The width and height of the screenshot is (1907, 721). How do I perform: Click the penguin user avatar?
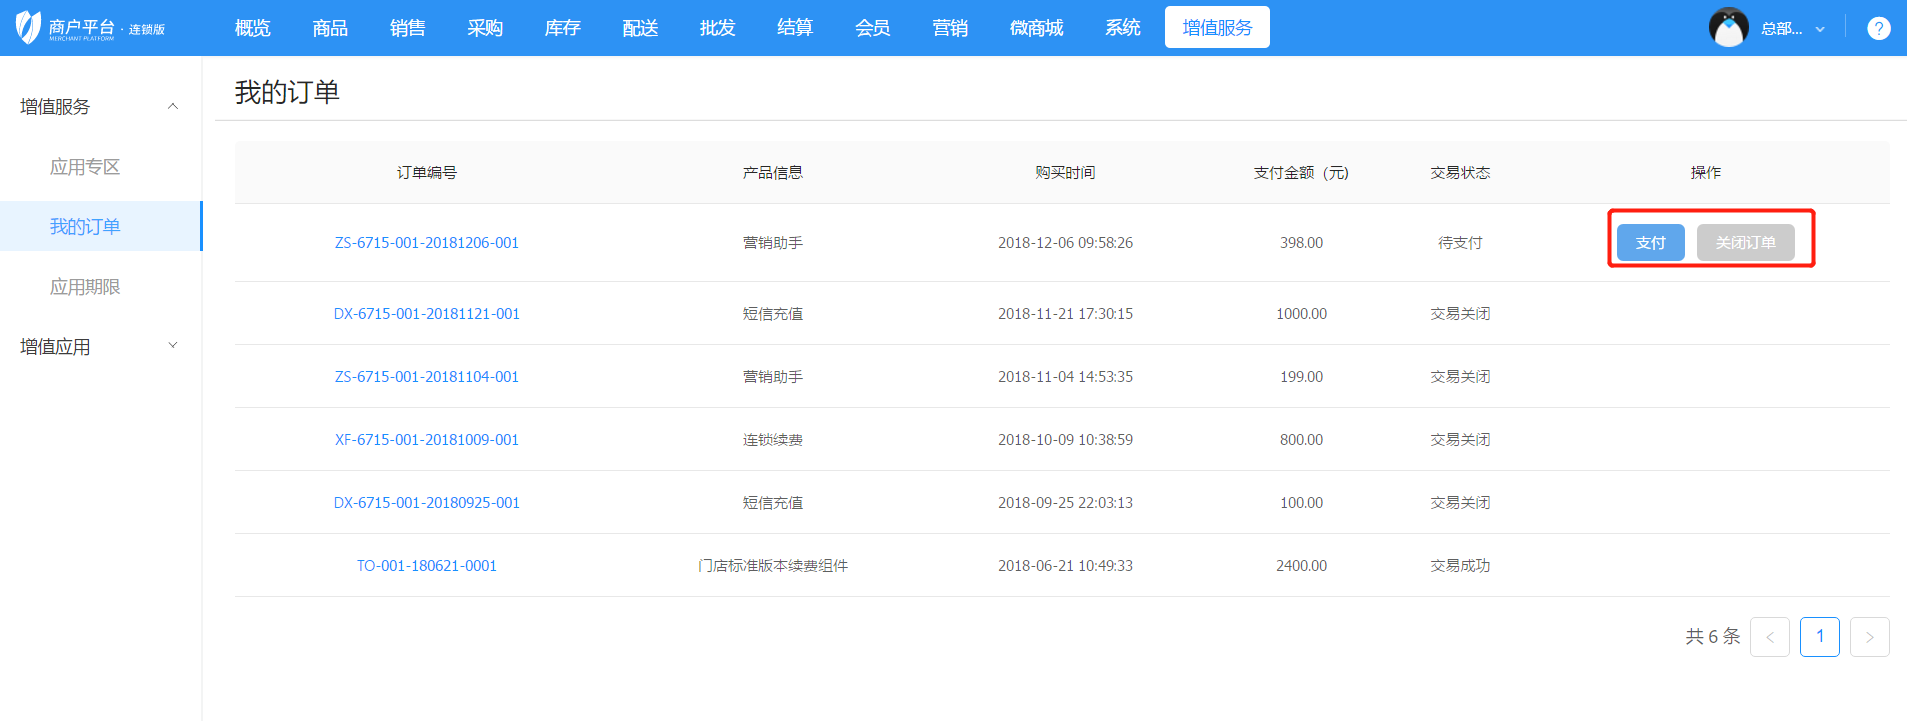(1728, 28)
